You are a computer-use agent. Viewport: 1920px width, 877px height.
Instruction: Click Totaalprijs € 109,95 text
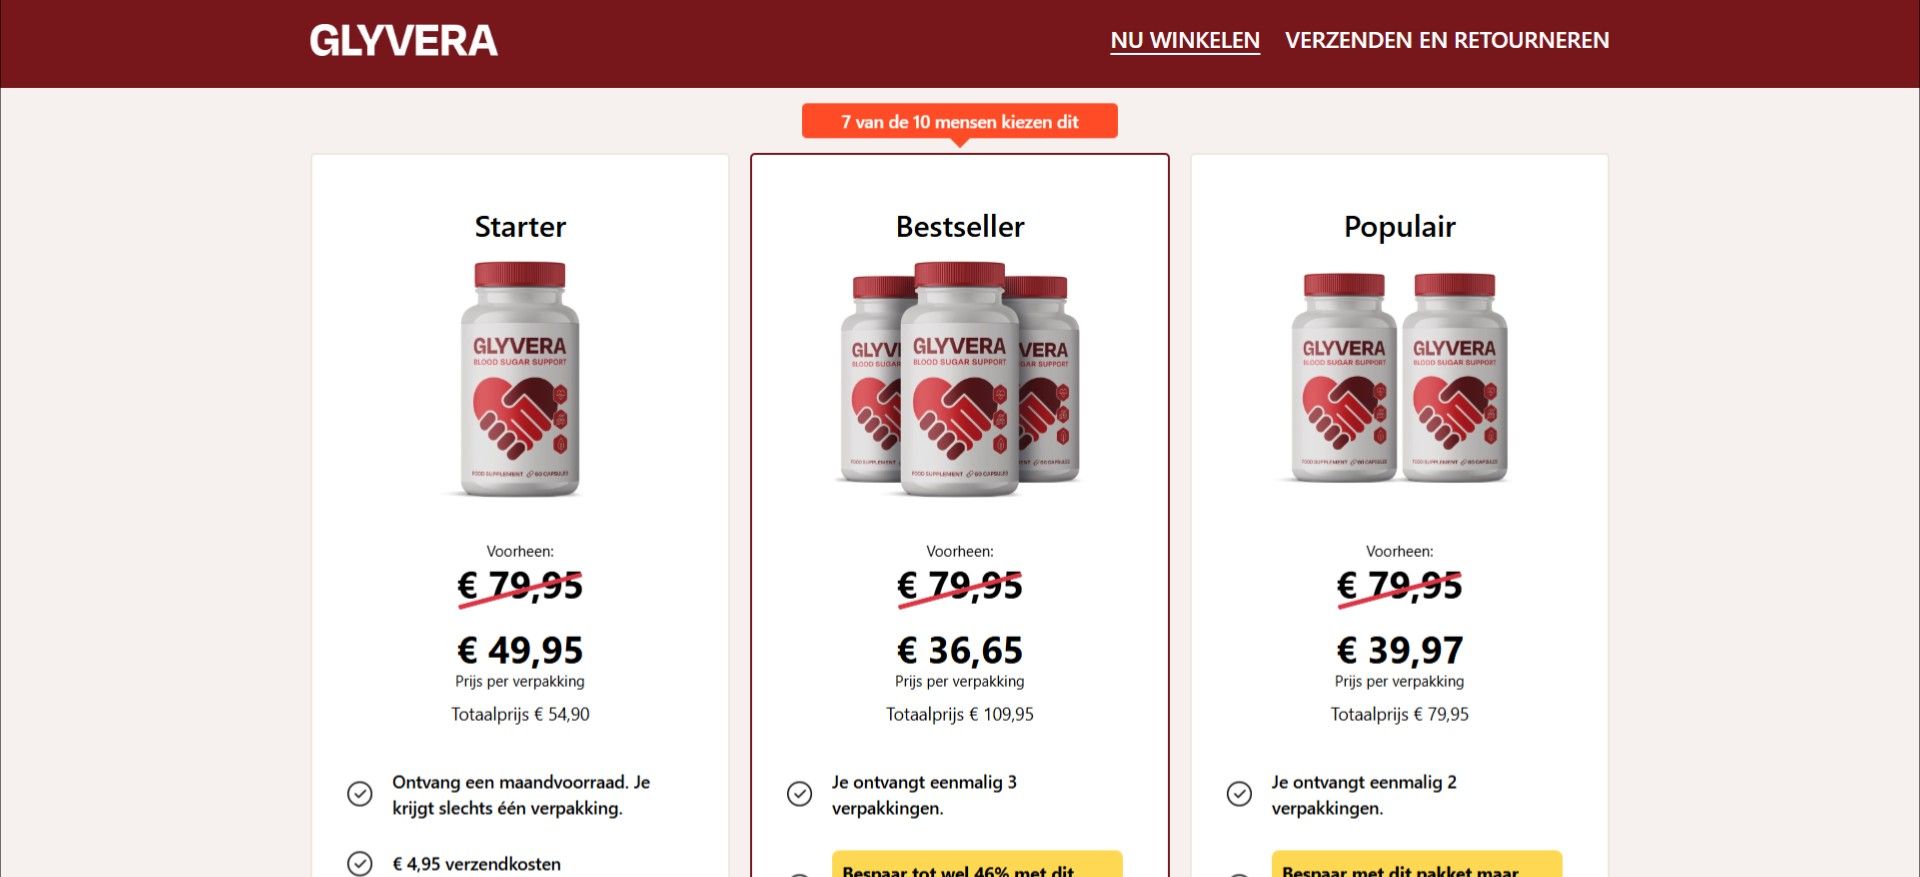tap(960, 714)
